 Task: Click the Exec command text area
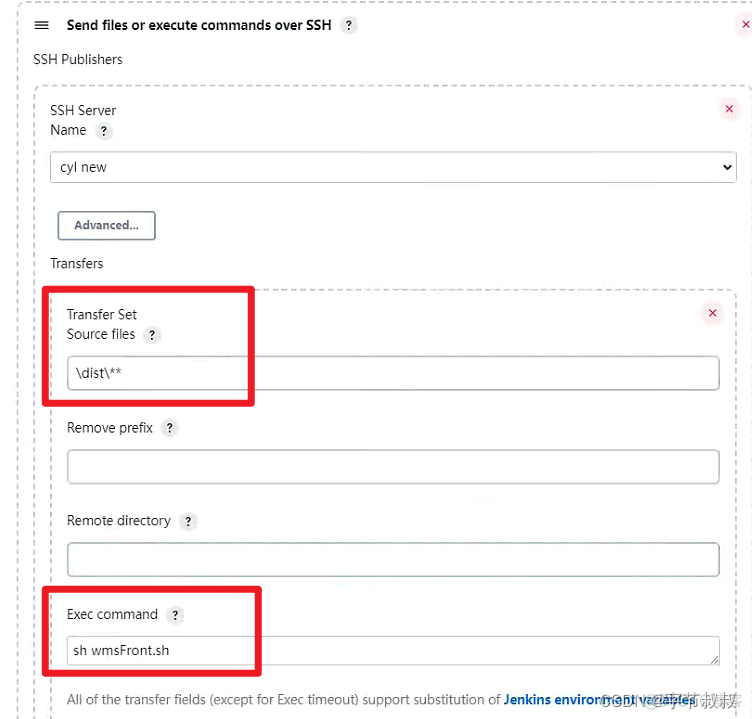tap(393, 650)
